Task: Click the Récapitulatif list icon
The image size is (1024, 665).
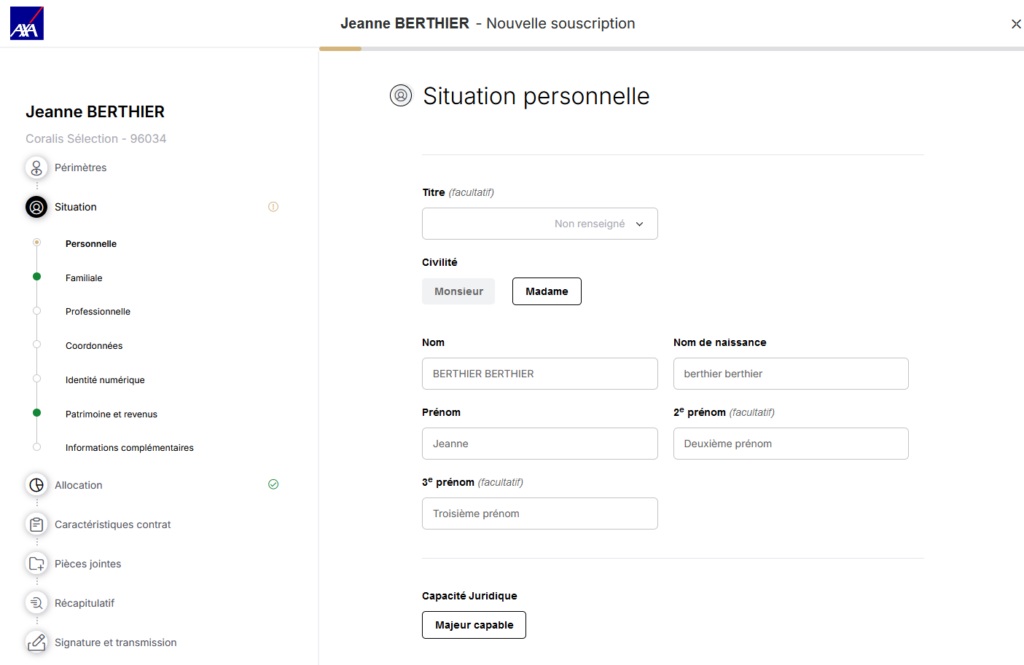Action: click(x=37, y=603)
